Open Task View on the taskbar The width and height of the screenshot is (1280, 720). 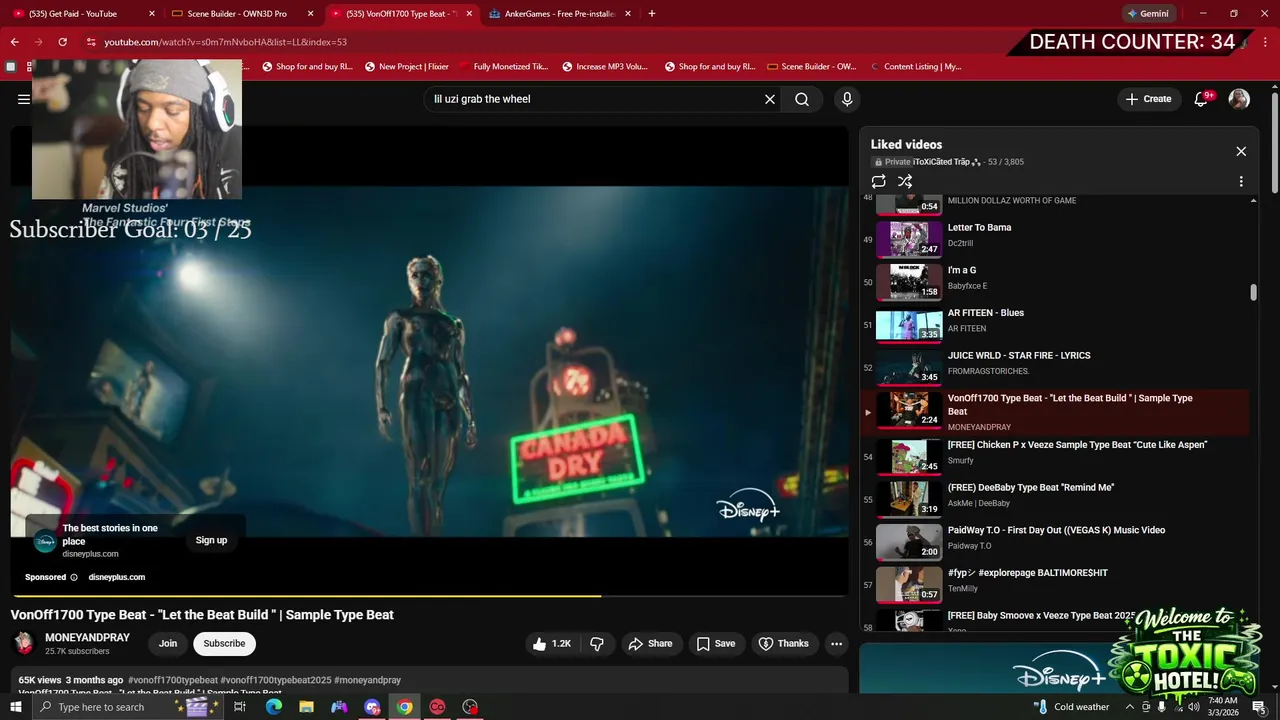pyautogui.click(x=240, y=707)
